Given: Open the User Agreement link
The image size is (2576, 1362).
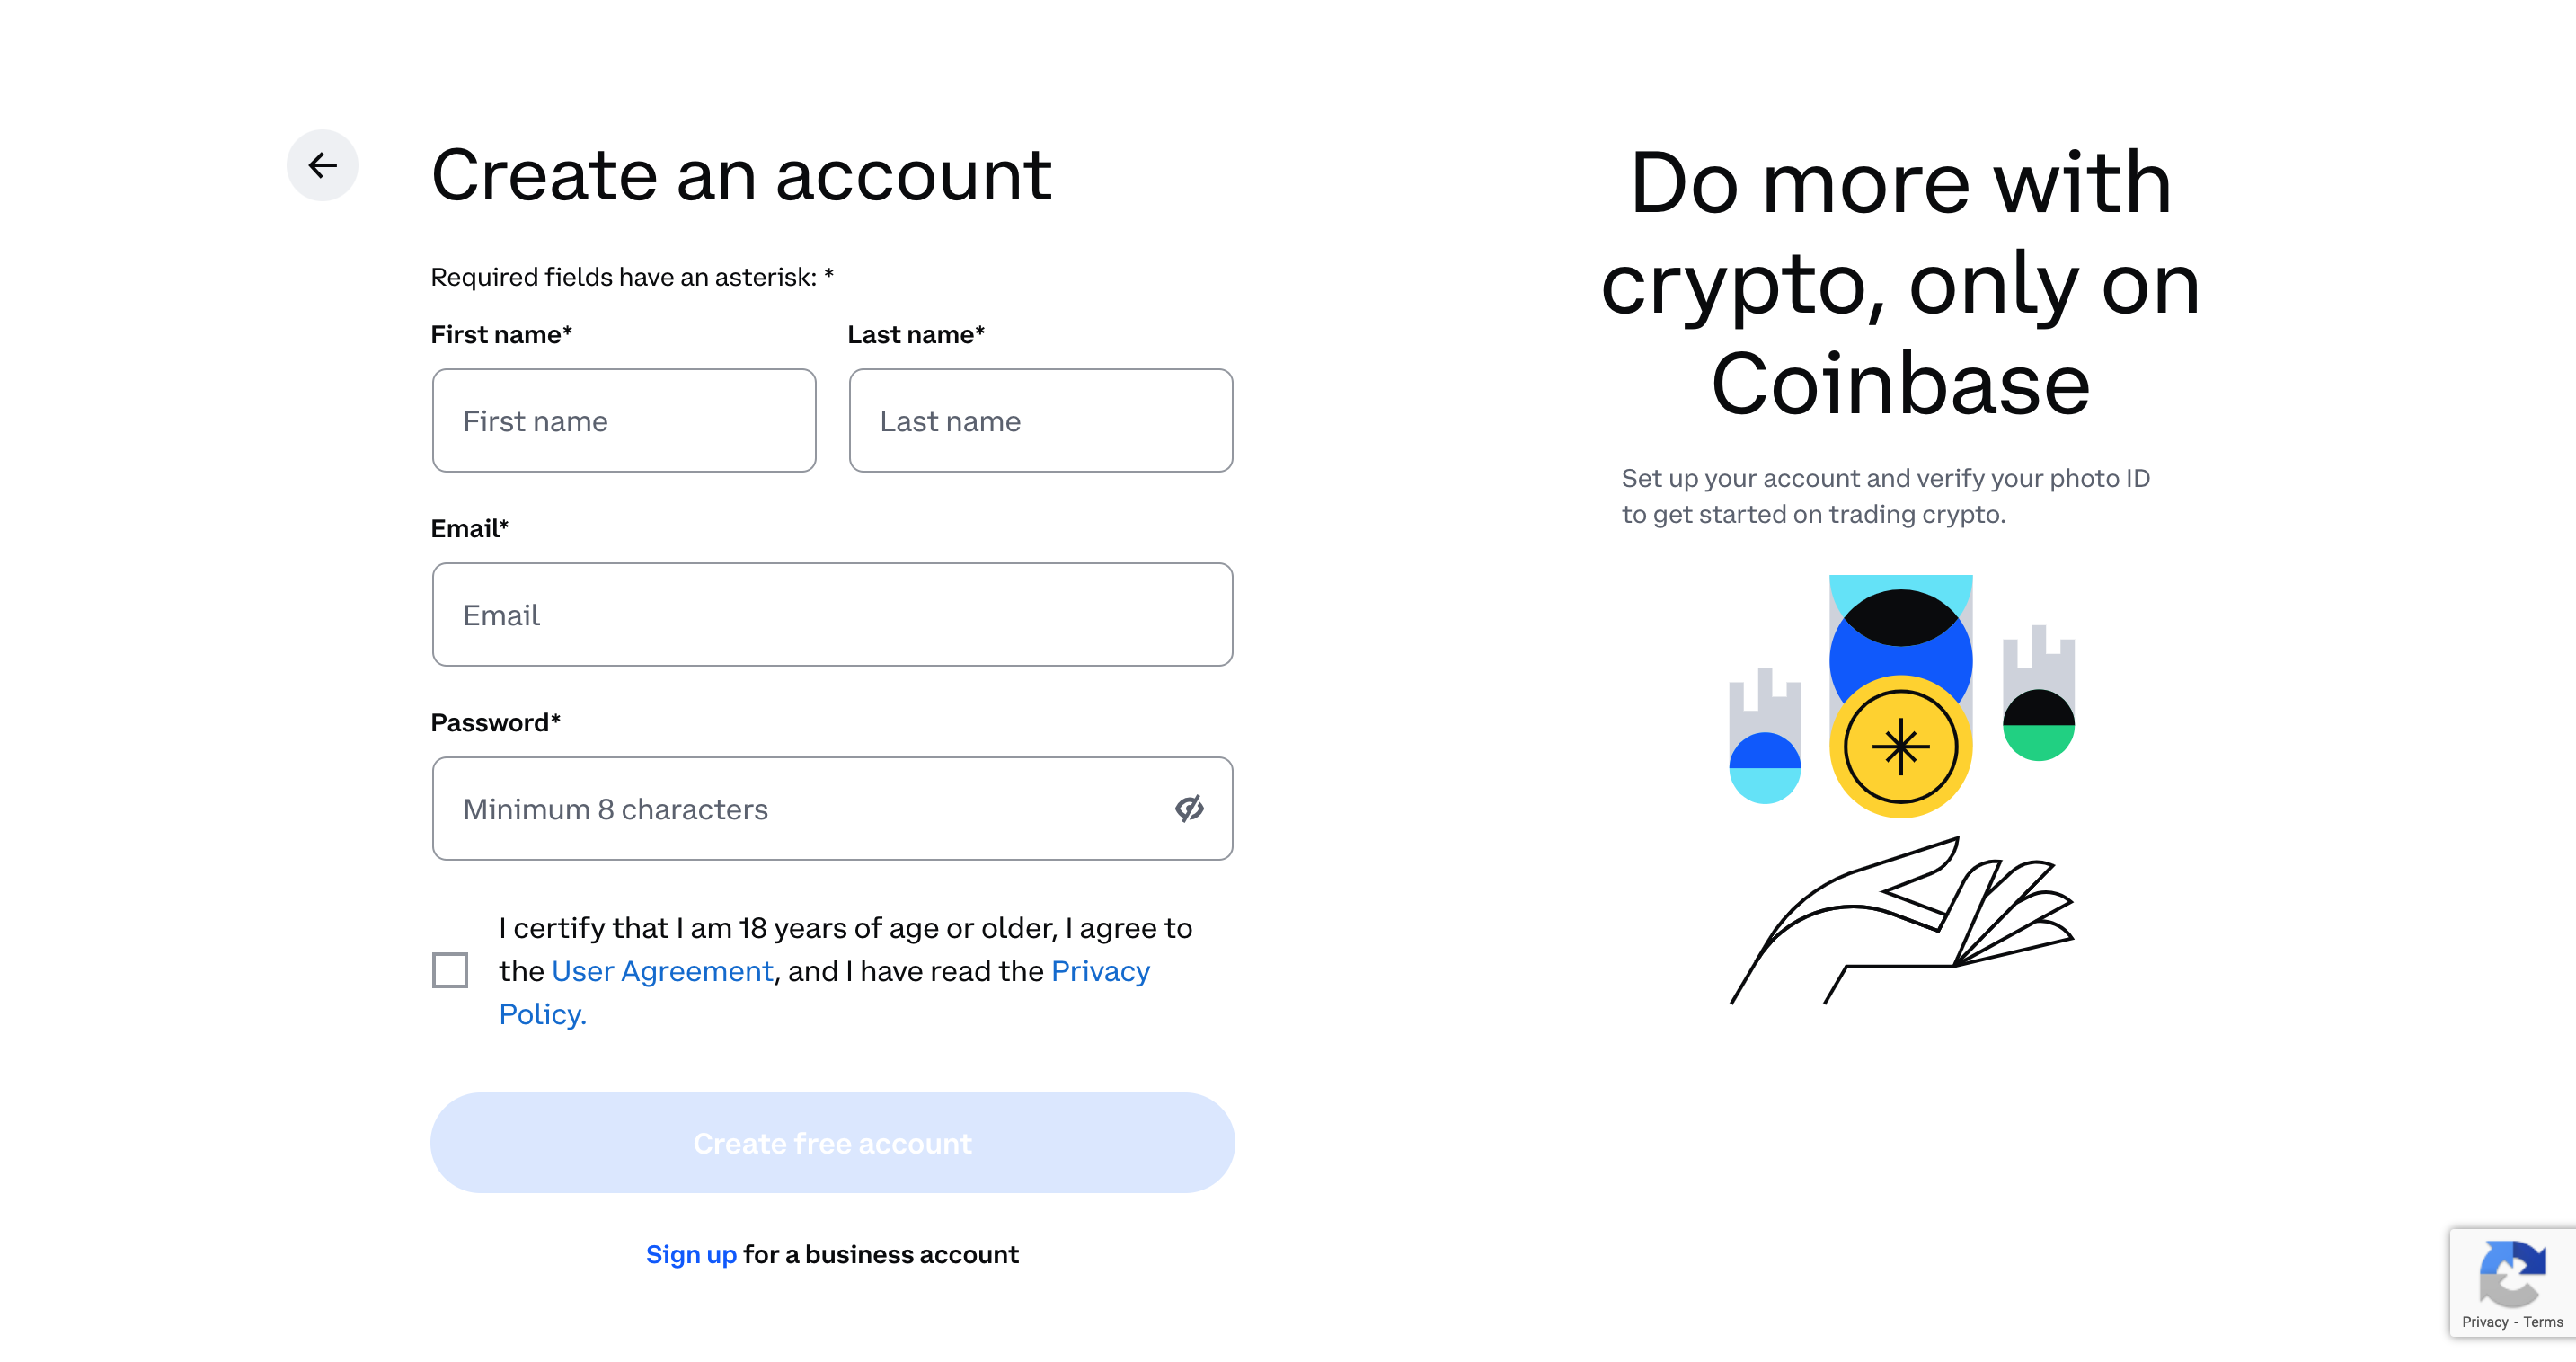Looking at the screenshot, I should point(662,971).
